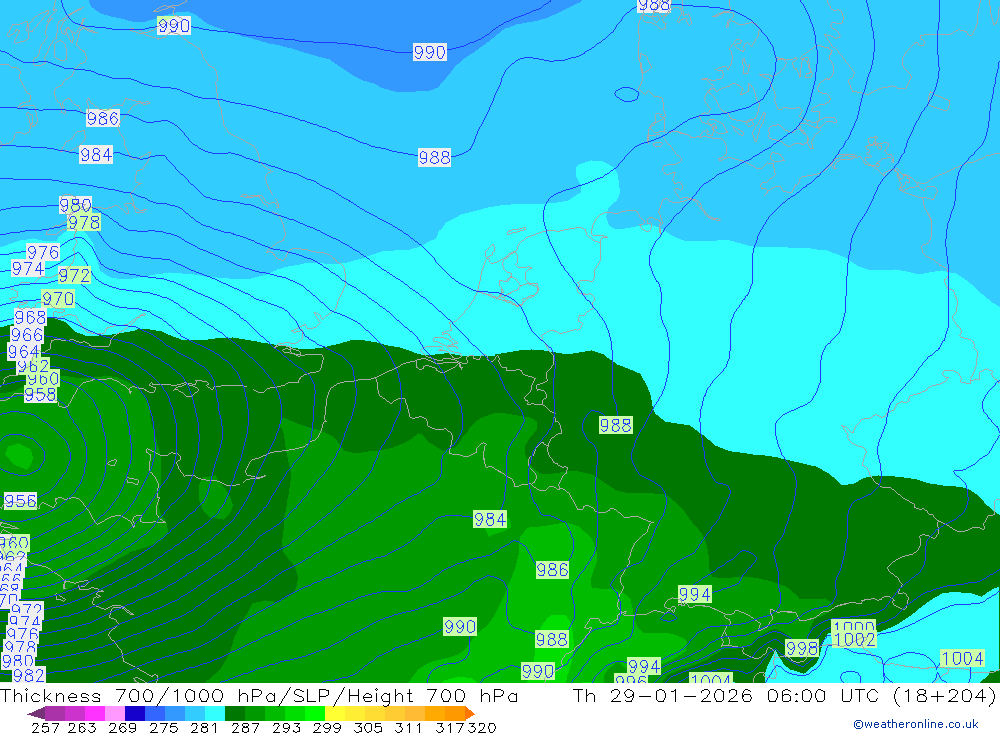Click the cyan legend swatch beside dark green
Image resolution: width=1000 pixels, height=733 pixels.
point(215,713)
